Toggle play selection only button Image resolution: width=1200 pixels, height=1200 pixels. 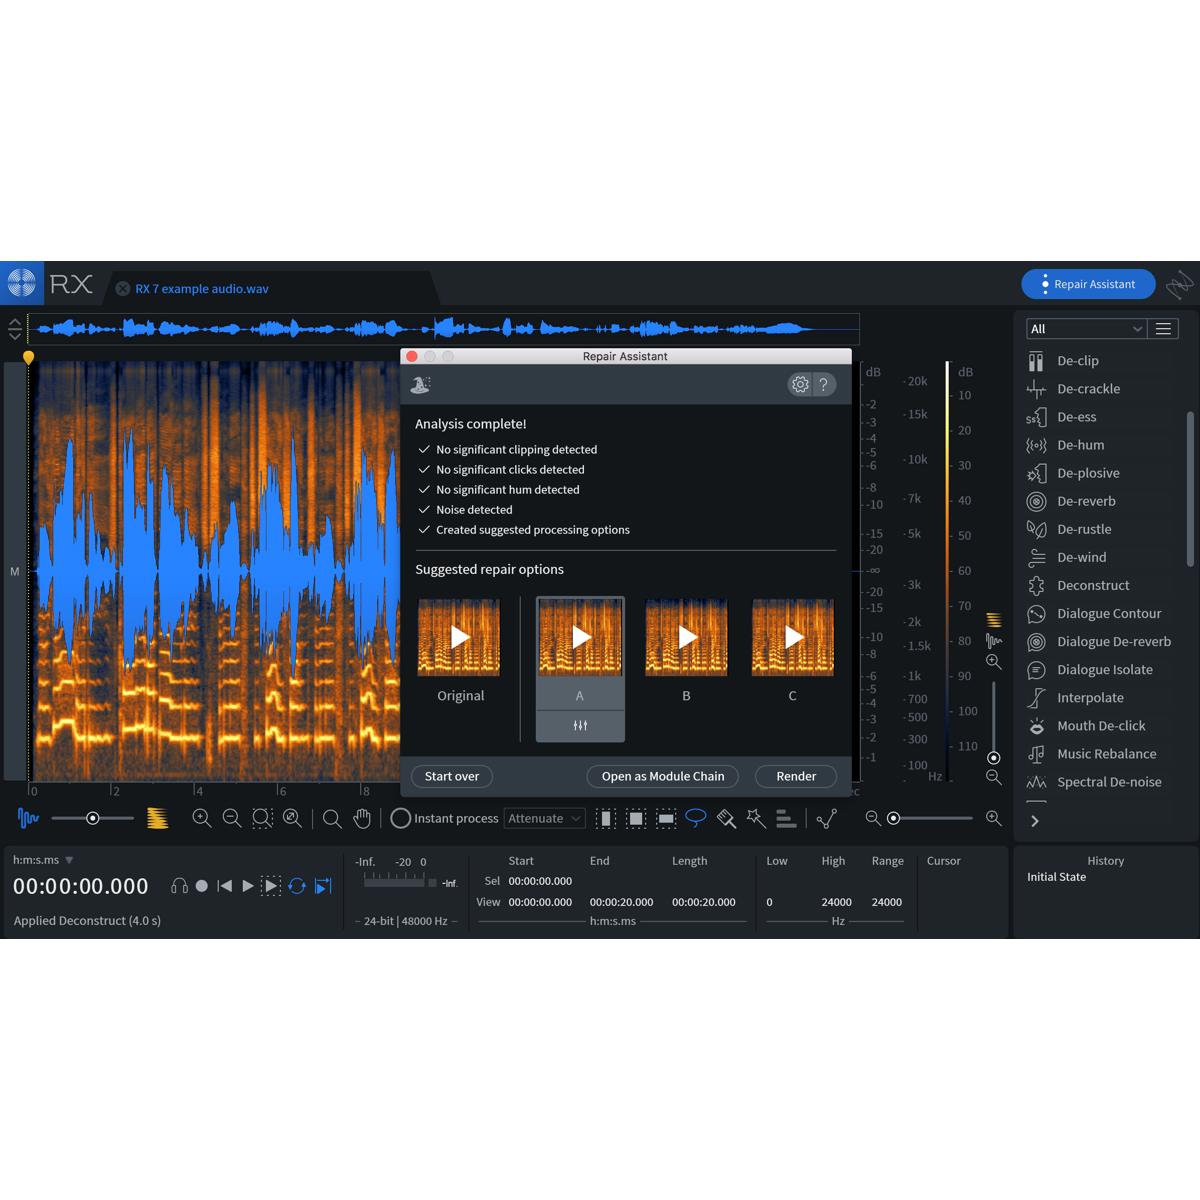pyautogui.click(x=271, y=886)
